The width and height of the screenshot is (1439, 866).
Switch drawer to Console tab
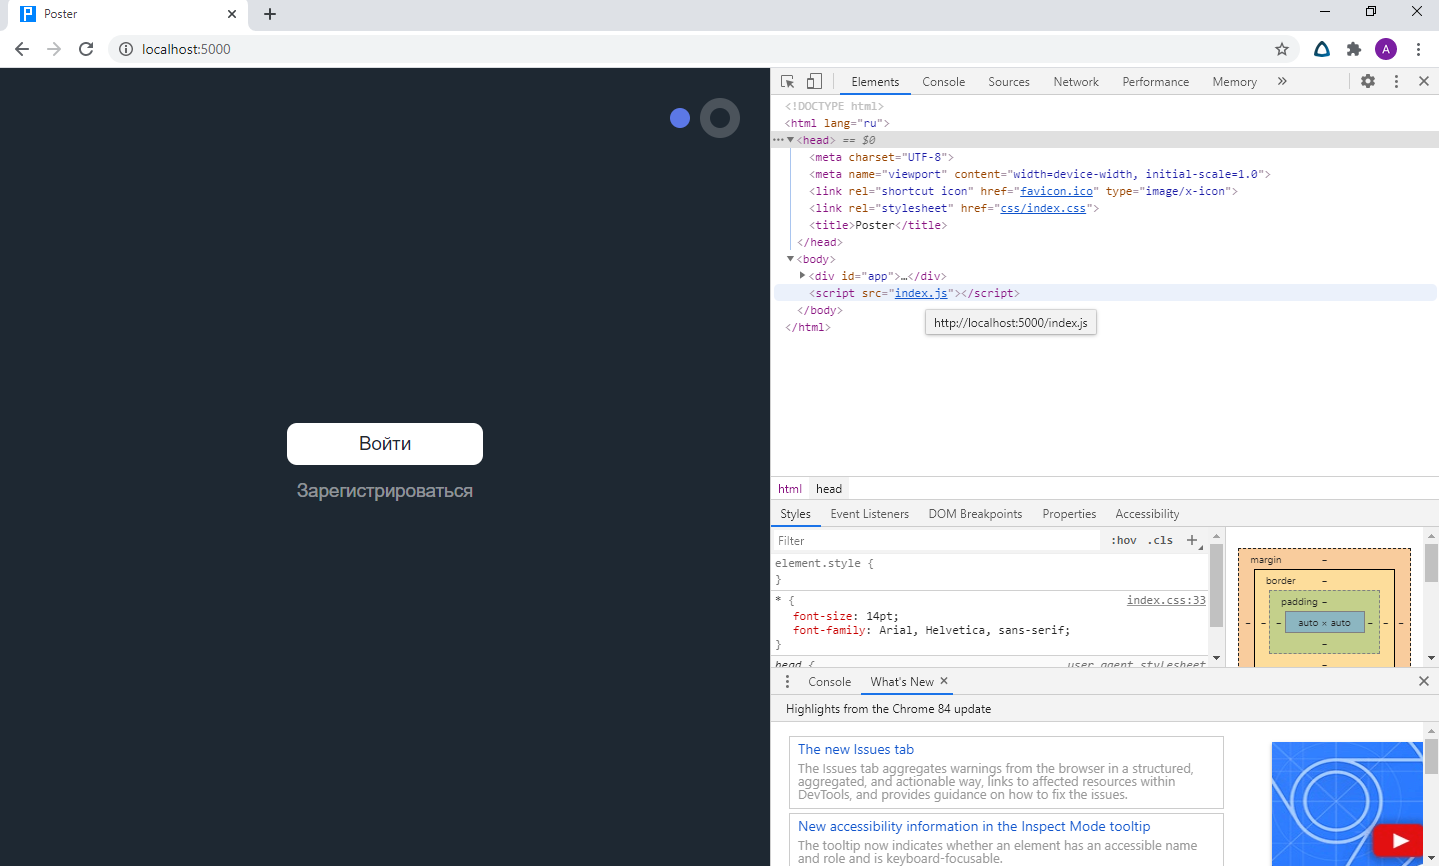click(829, 682)
